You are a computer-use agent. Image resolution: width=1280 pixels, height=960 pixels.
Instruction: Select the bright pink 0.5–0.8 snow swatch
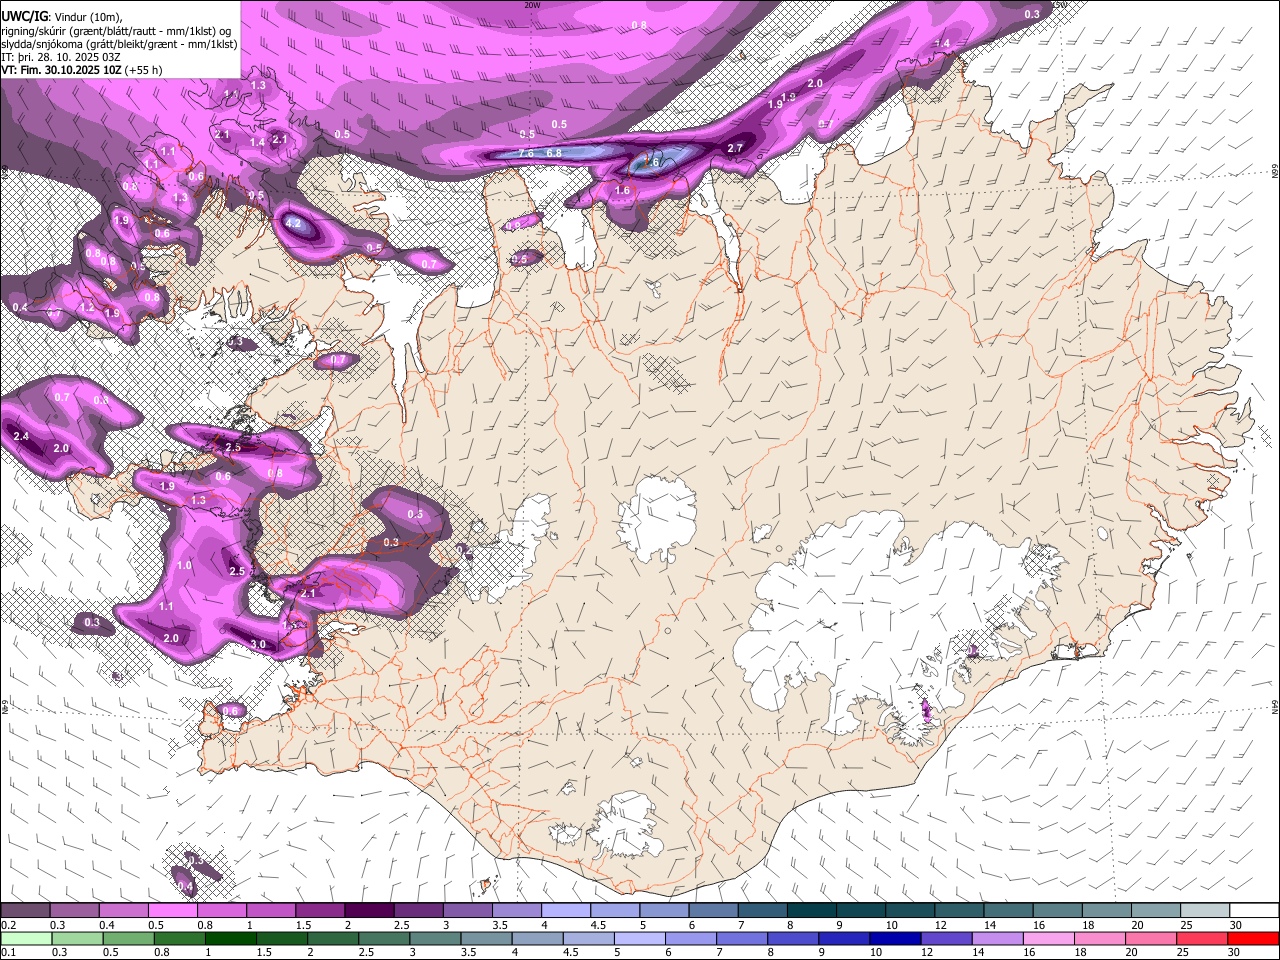tap(172, 911)
